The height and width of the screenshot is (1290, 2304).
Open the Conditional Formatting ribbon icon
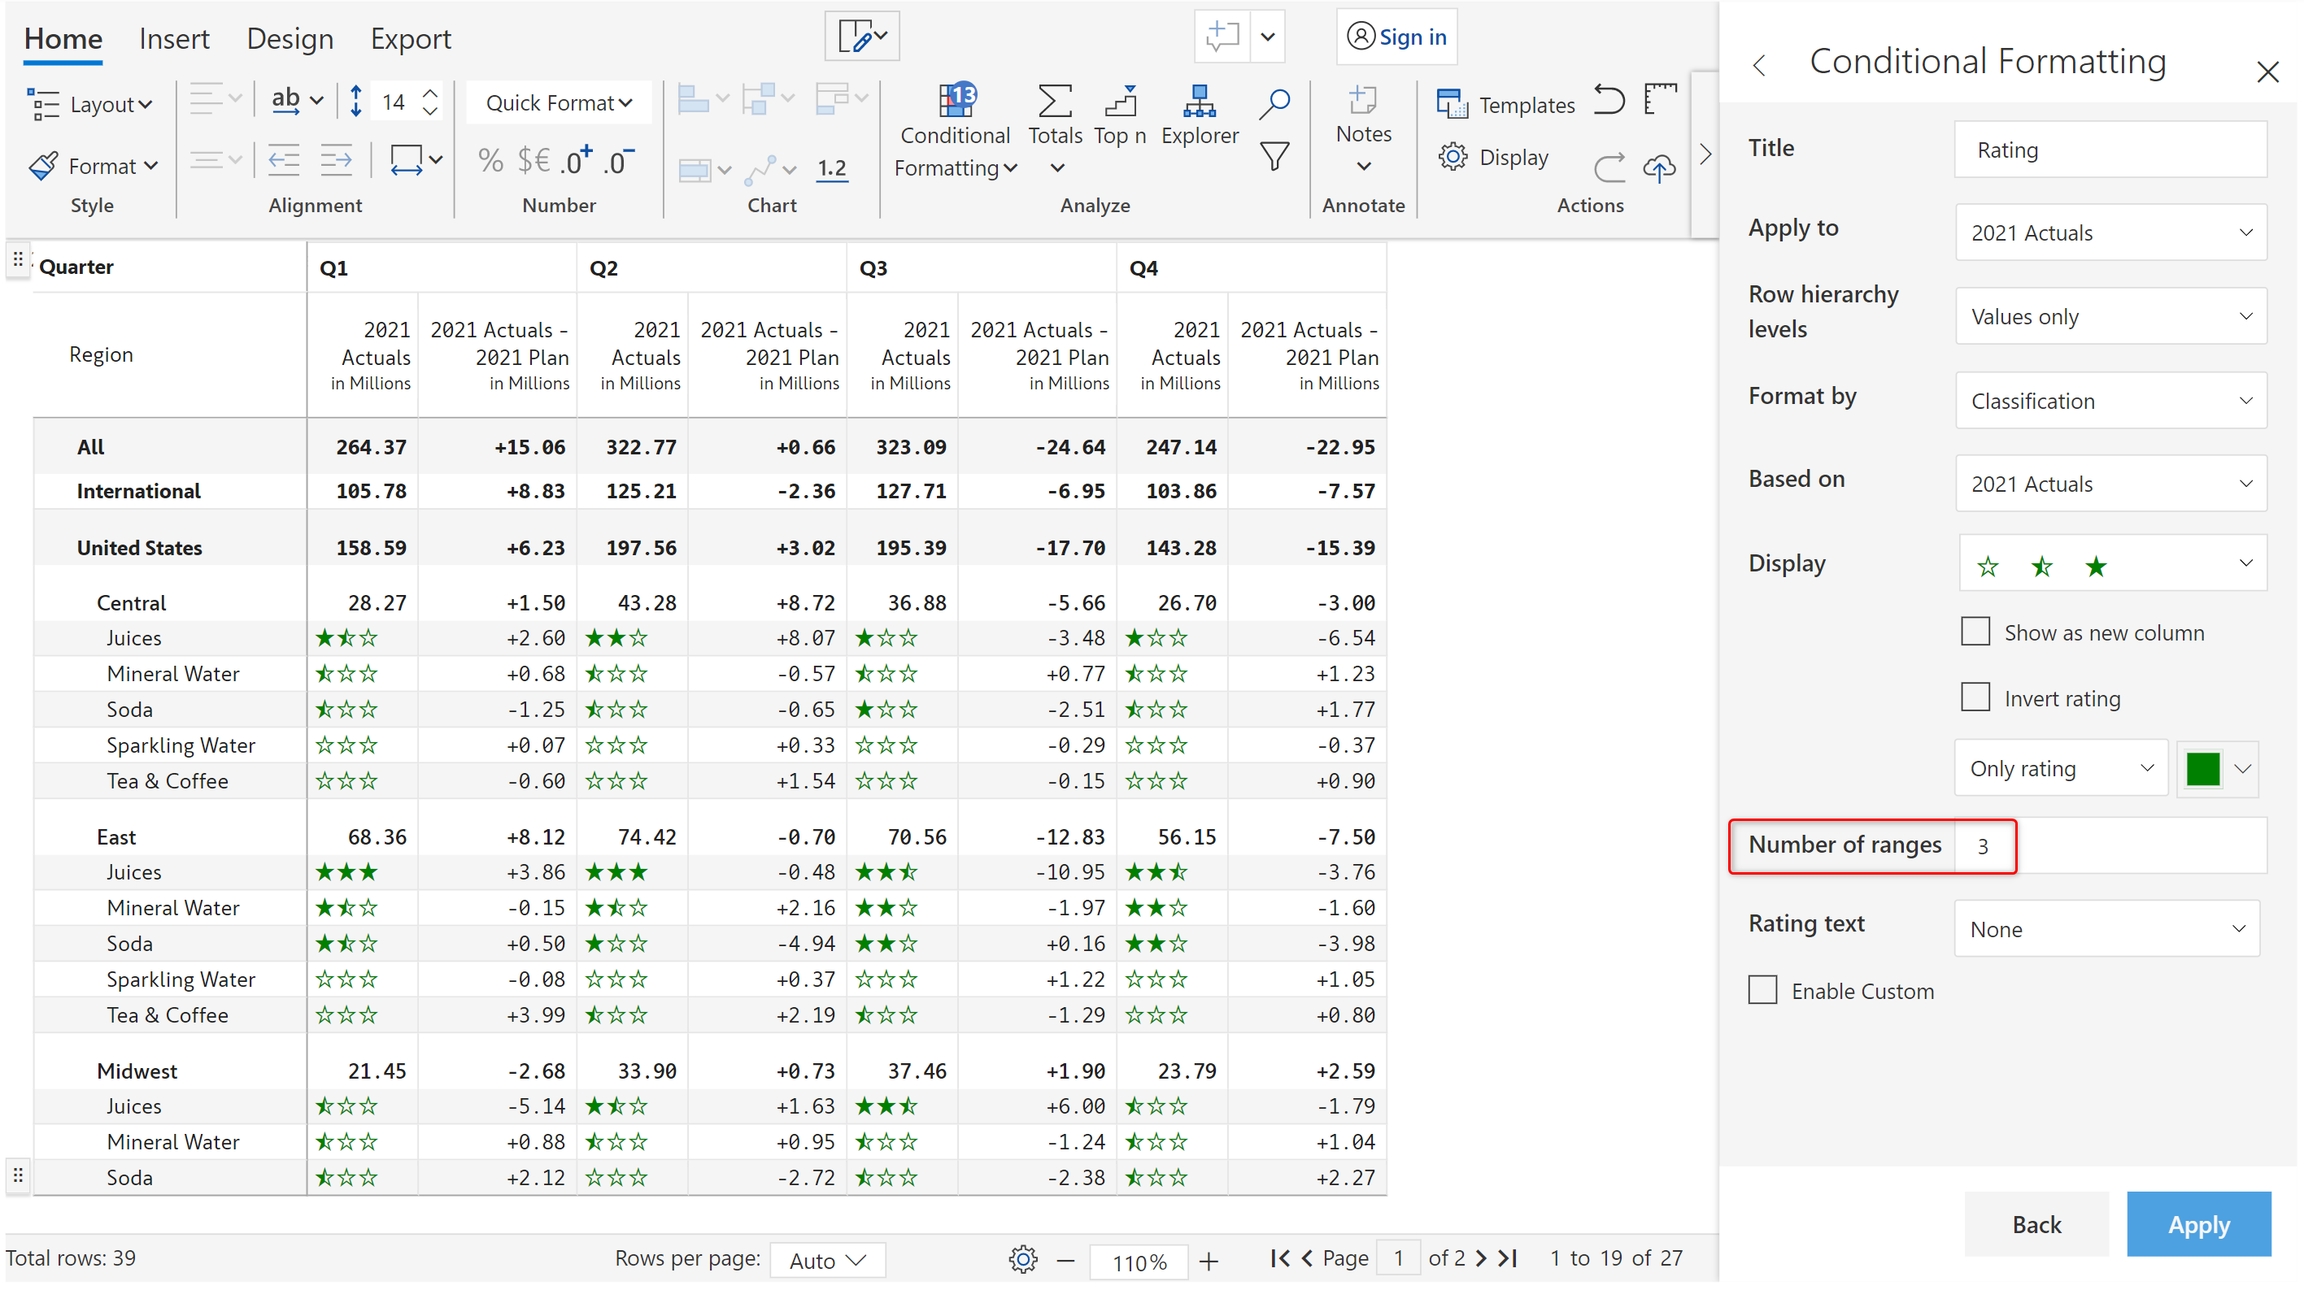[x=955, y=102]
